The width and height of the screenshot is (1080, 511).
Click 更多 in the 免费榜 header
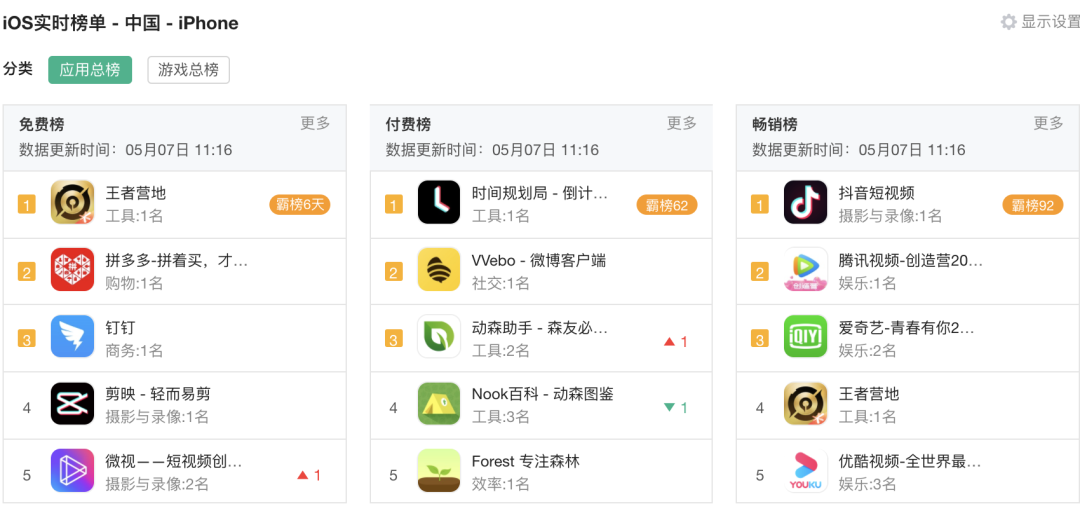[x=315, y=123]
